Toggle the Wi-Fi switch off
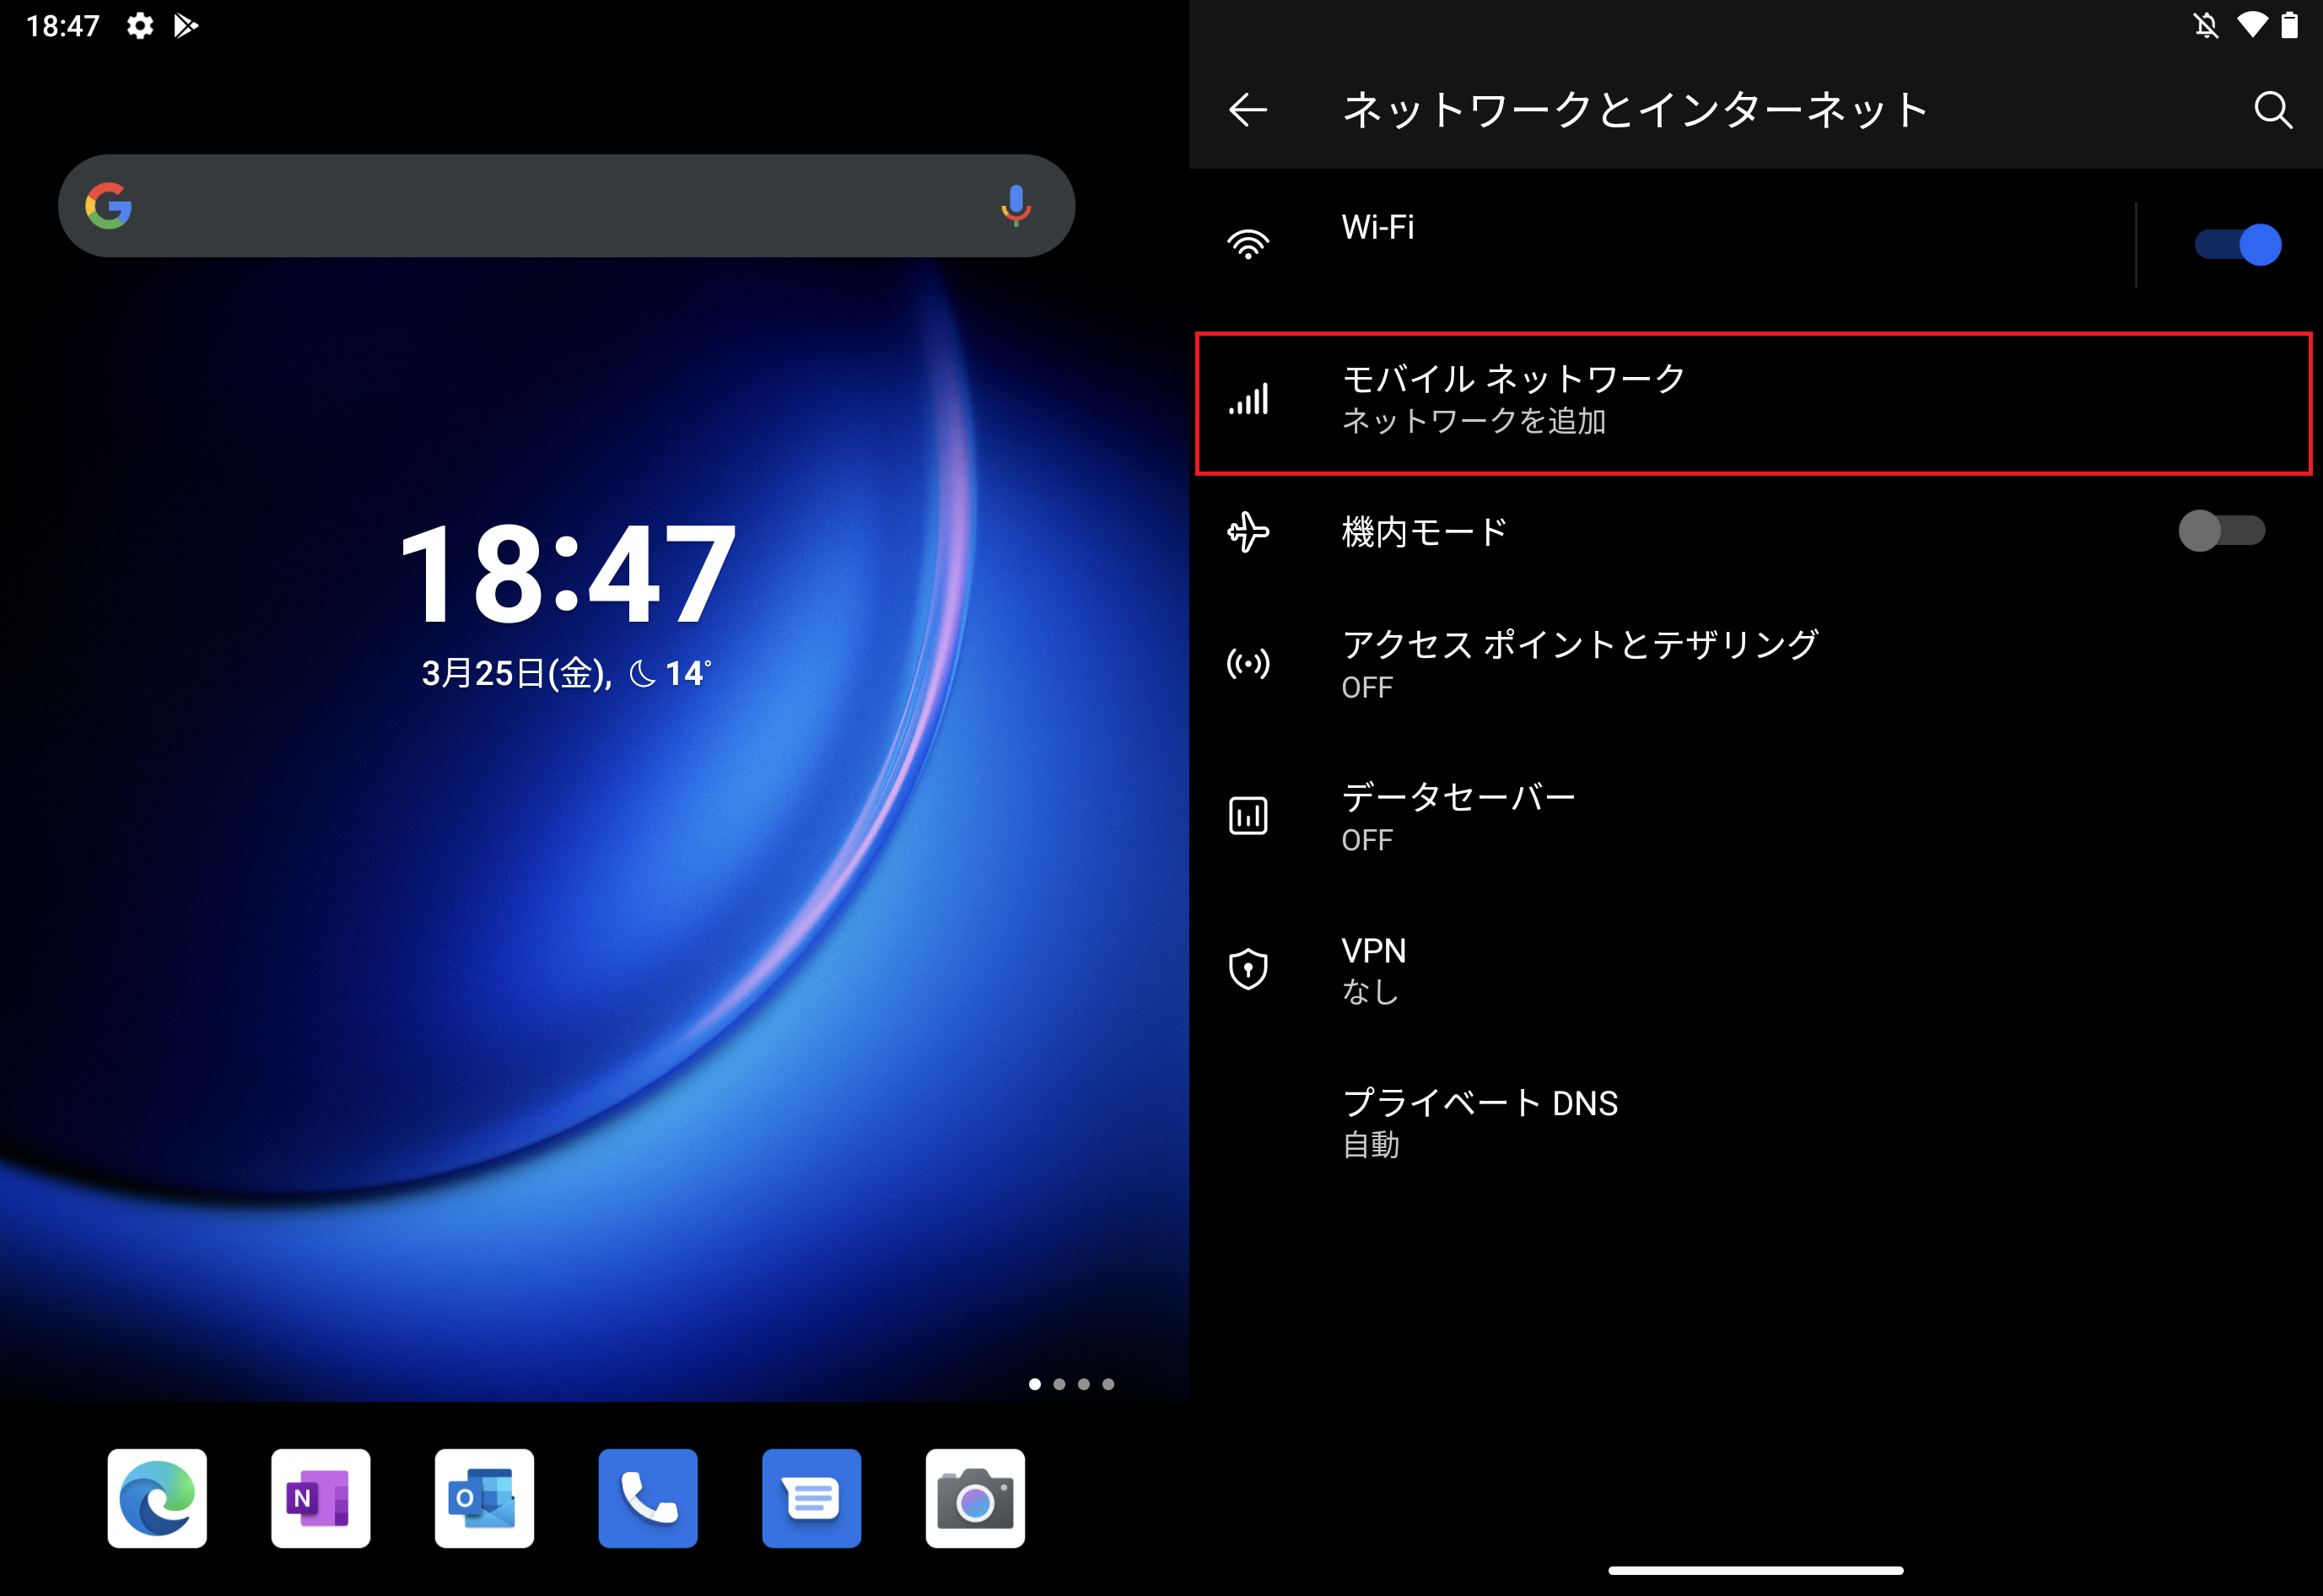 [2237, 245]
